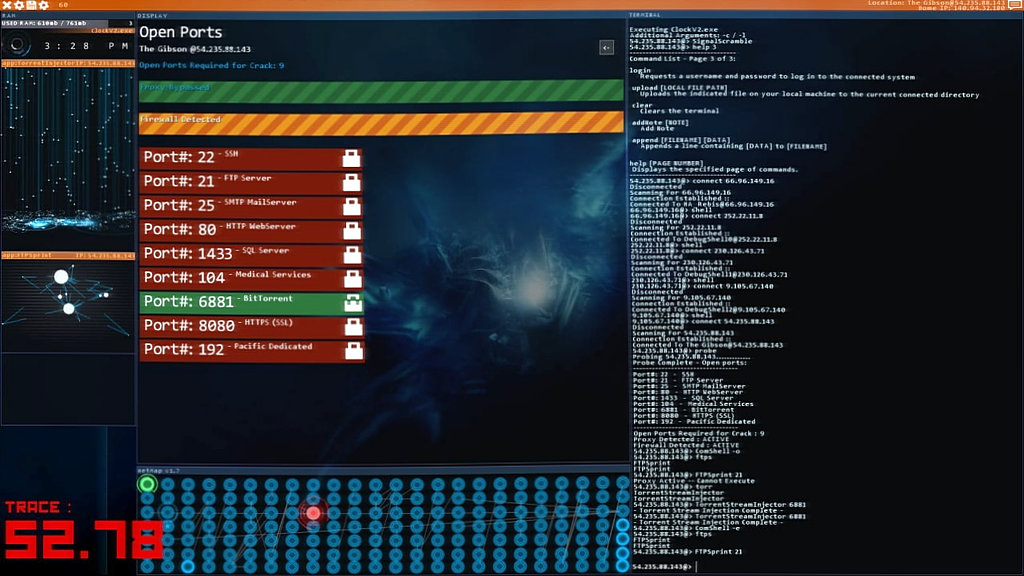Click the 'Port#: 22' label text
Screen dimensions: 1024x576
click(x=179, y=157)
